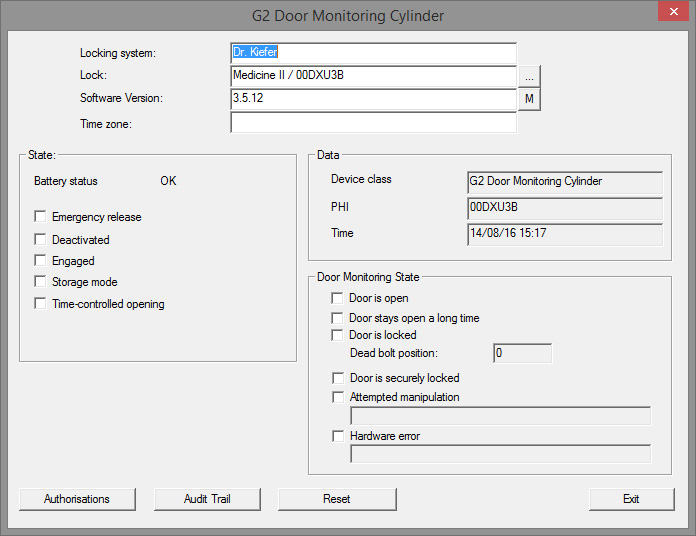Toggle the Deactivated checkbox
This screenshot has height=536, width=696.
pyautogui.click(x=40, y=240)
